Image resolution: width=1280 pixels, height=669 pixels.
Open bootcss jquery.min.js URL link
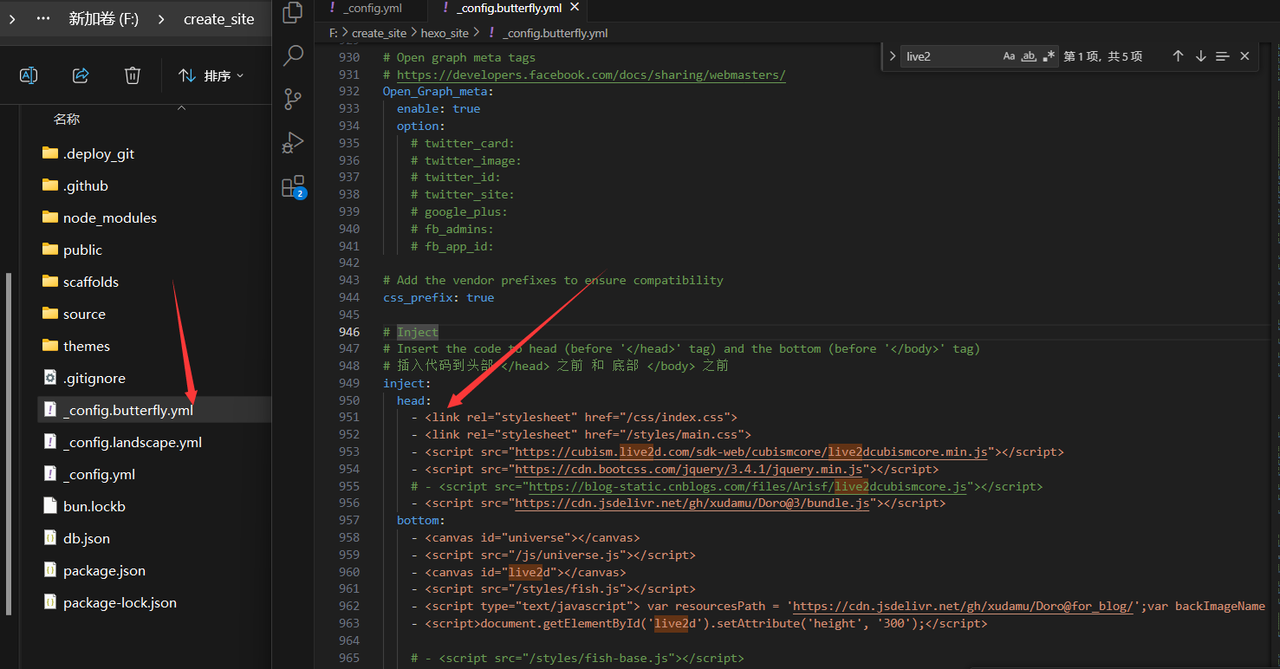click(x=689, y=469)
